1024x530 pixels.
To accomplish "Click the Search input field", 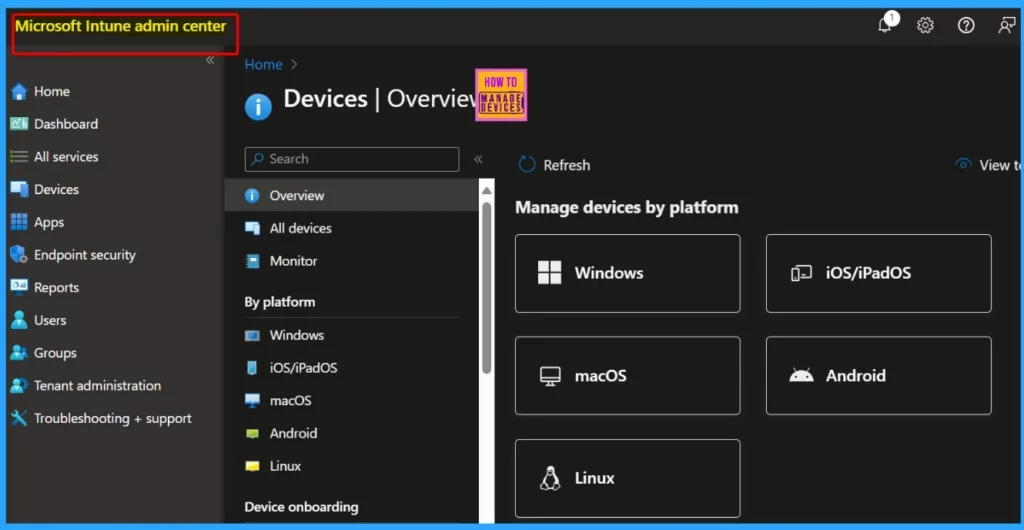I will click(x=352, y=159).
